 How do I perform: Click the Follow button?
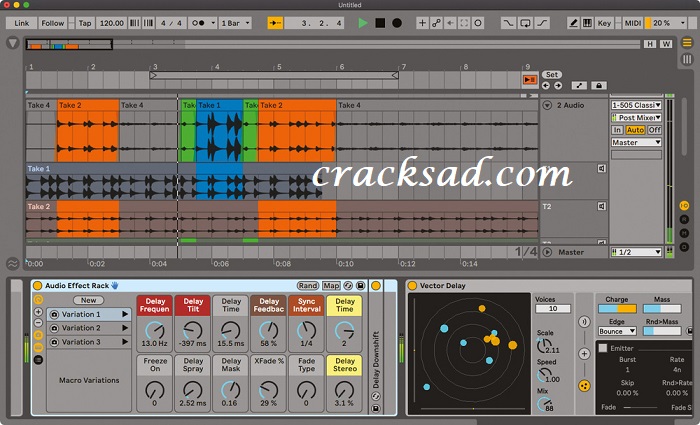tap(53, 23)
